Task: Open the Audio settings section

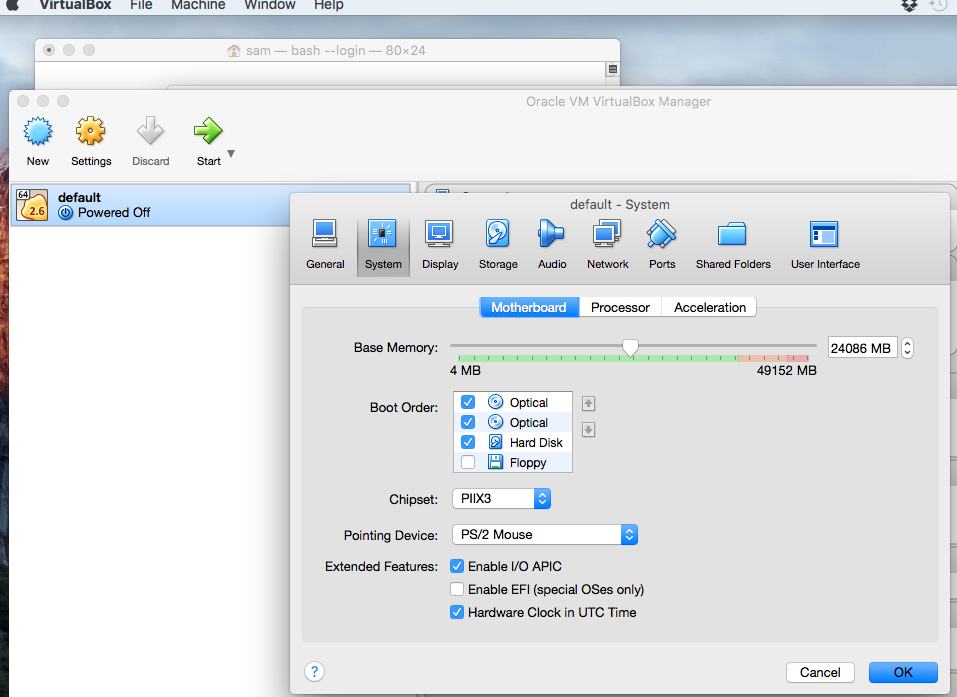Action: (x=552, y=244)
